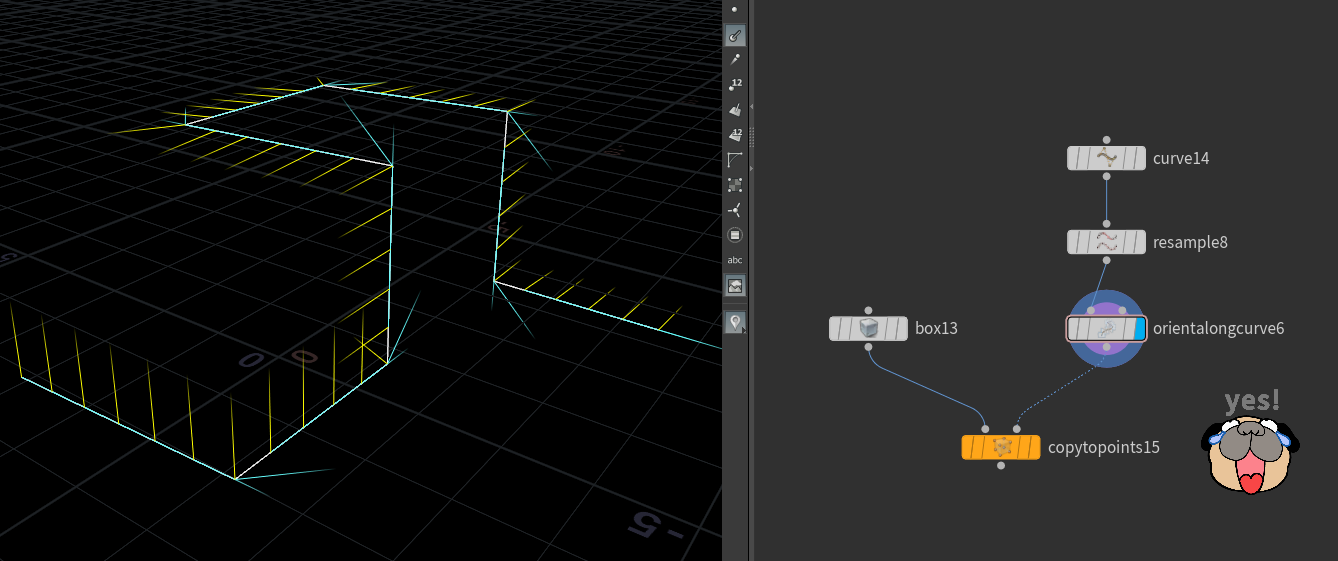The height and width of the screenshot is (561, 1338).
Task: Click the second input connector of copytopoints15
Action: (x=1016, y=428)
